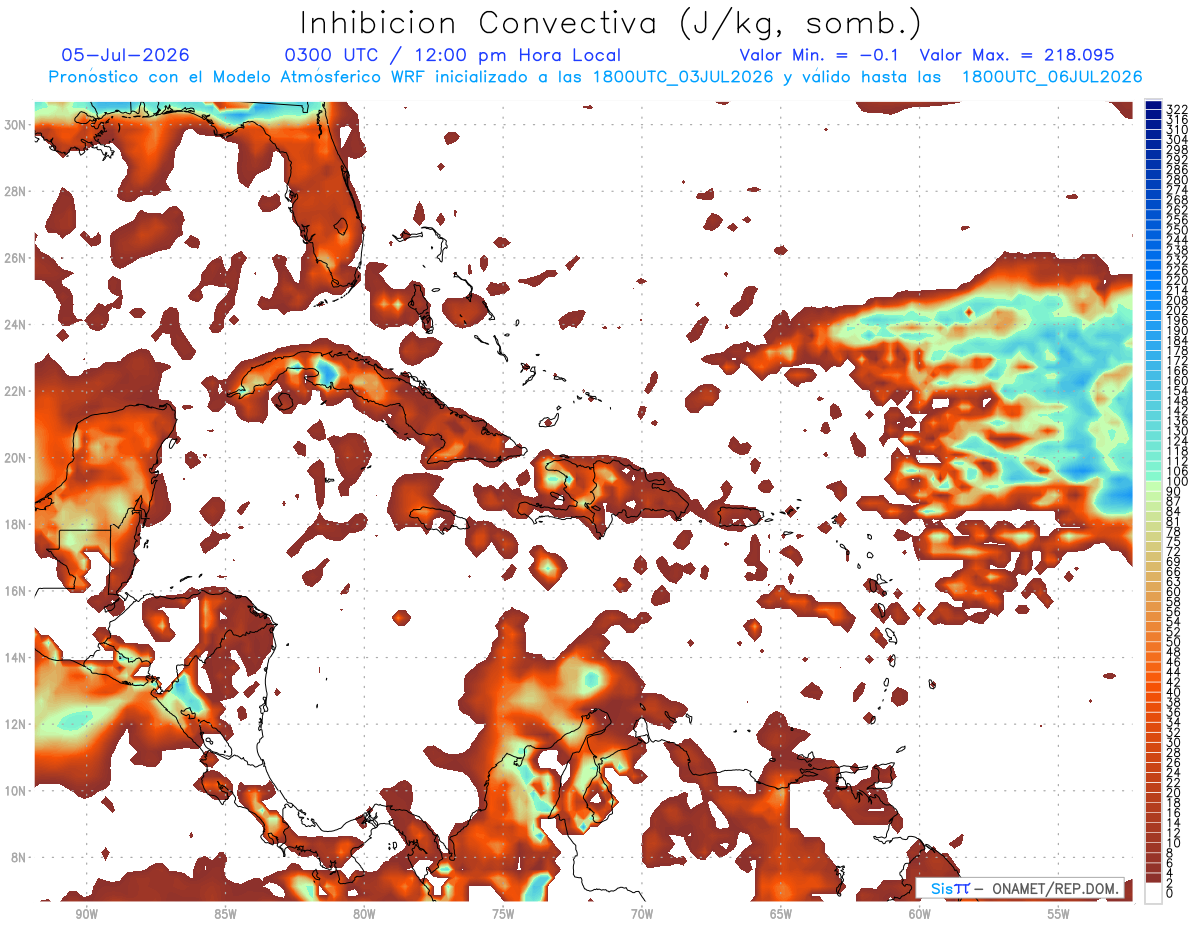Click the '85W' longitude label
This screenshot has width=1200, height=927.
tap(225, 914)
